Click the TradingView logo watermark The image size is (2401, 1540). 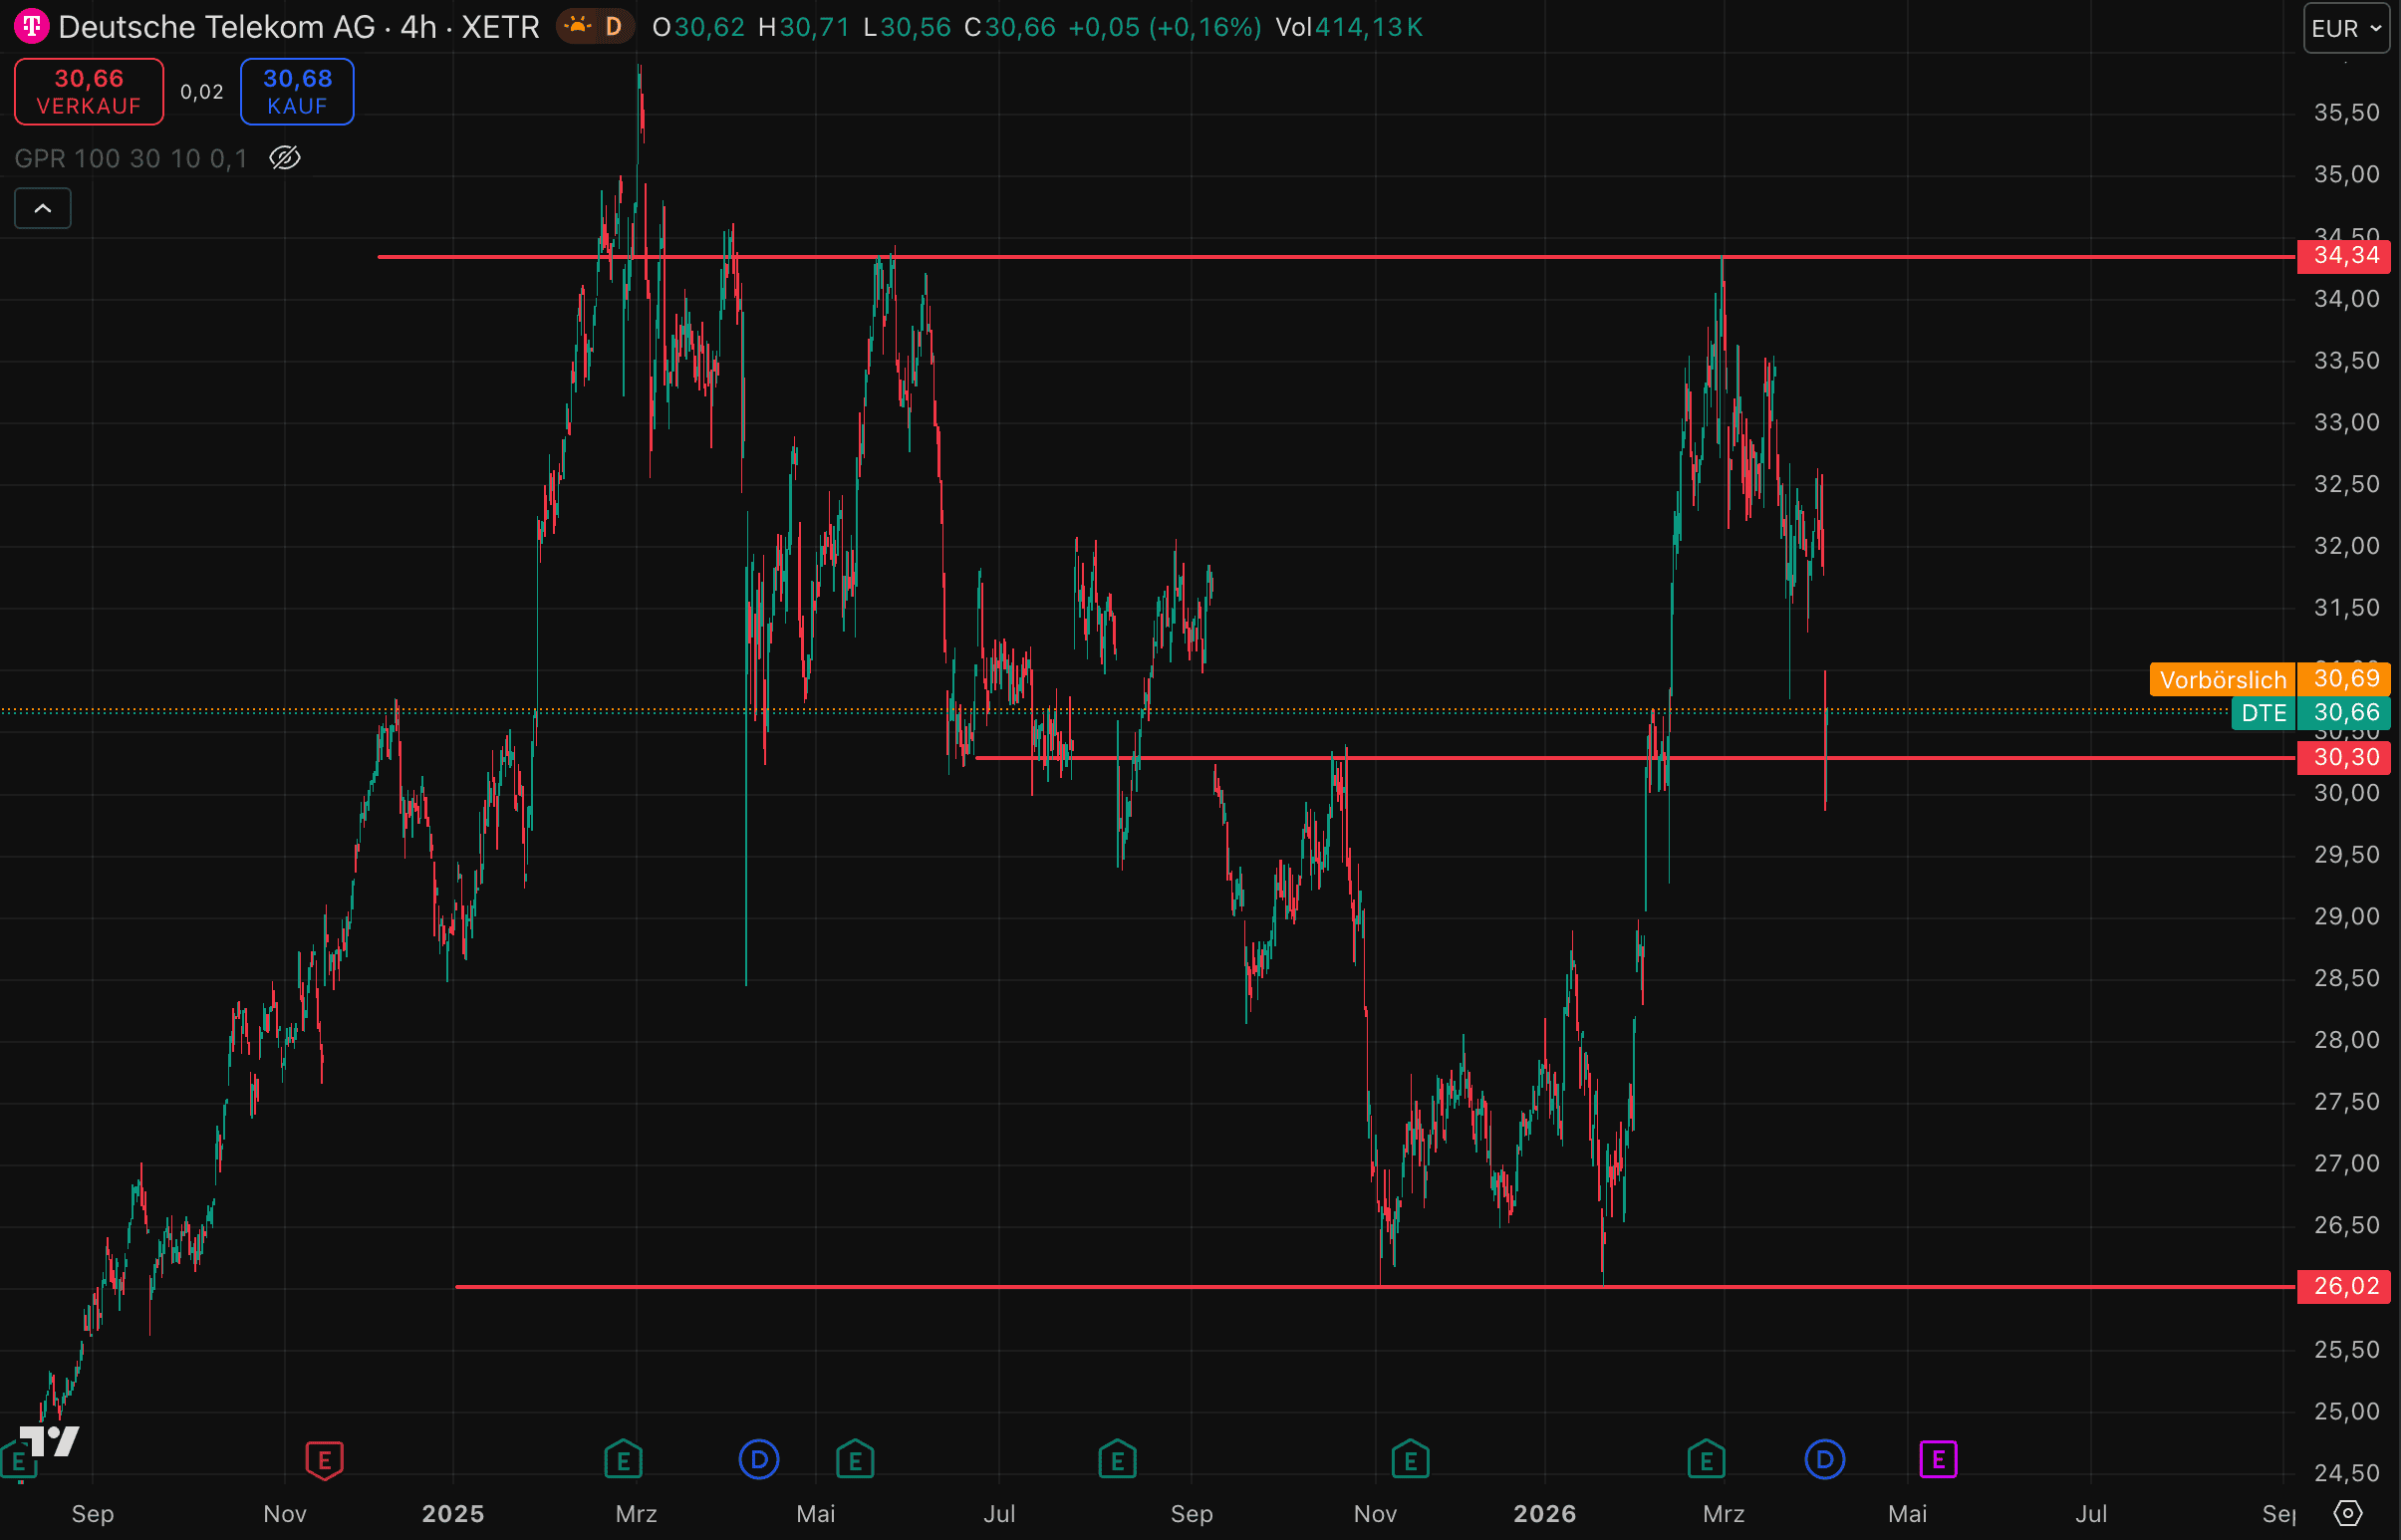tap(50, 1441)
